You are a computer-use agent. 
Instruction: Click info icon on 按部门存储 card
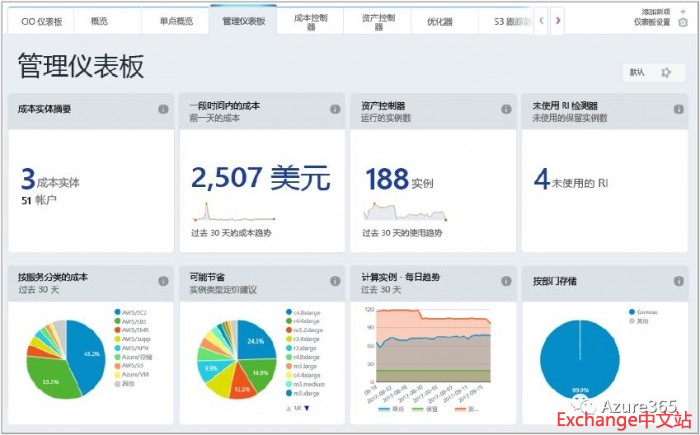(677, 282)
